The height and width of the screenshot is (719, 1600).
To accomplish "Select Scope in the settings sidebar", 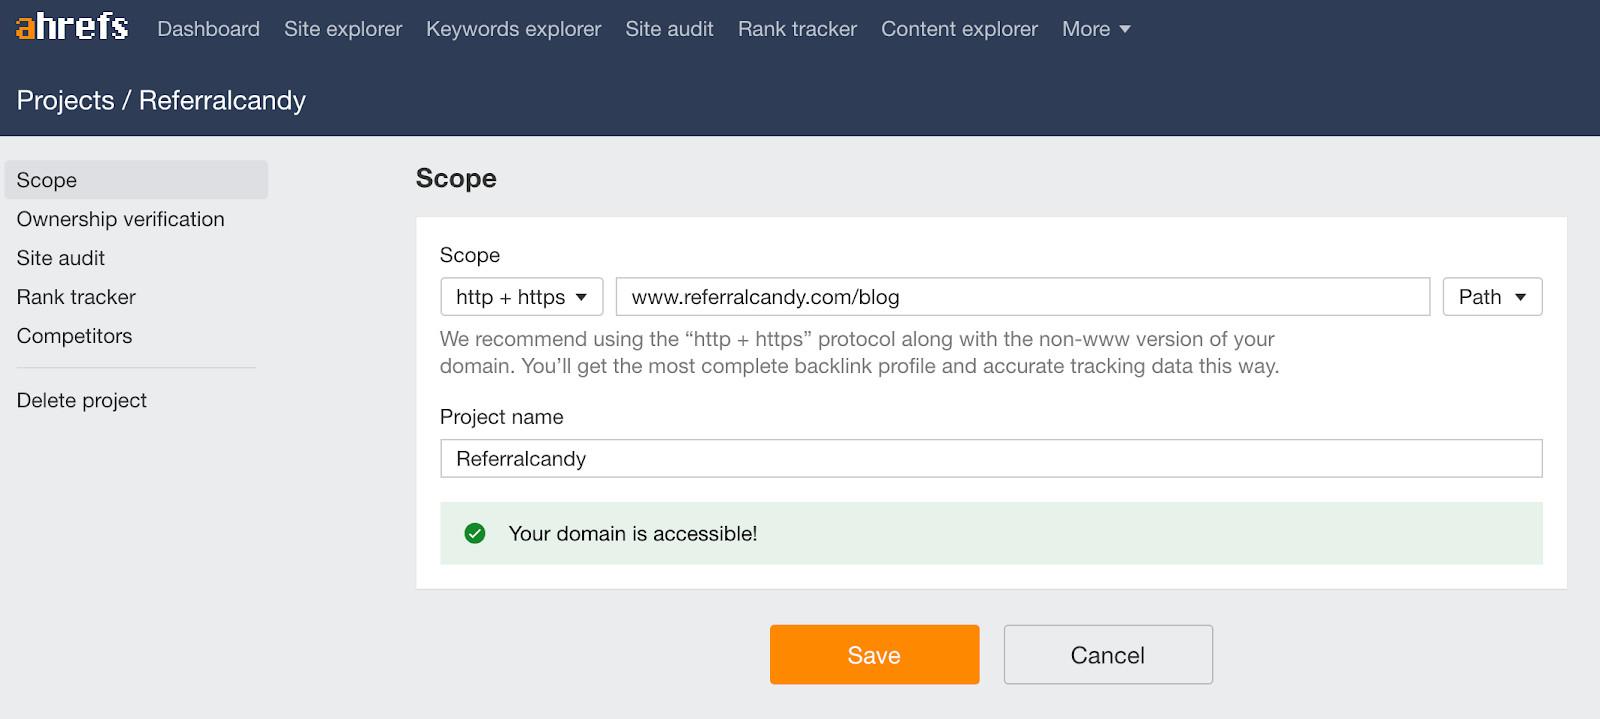I will click(47, 180).
